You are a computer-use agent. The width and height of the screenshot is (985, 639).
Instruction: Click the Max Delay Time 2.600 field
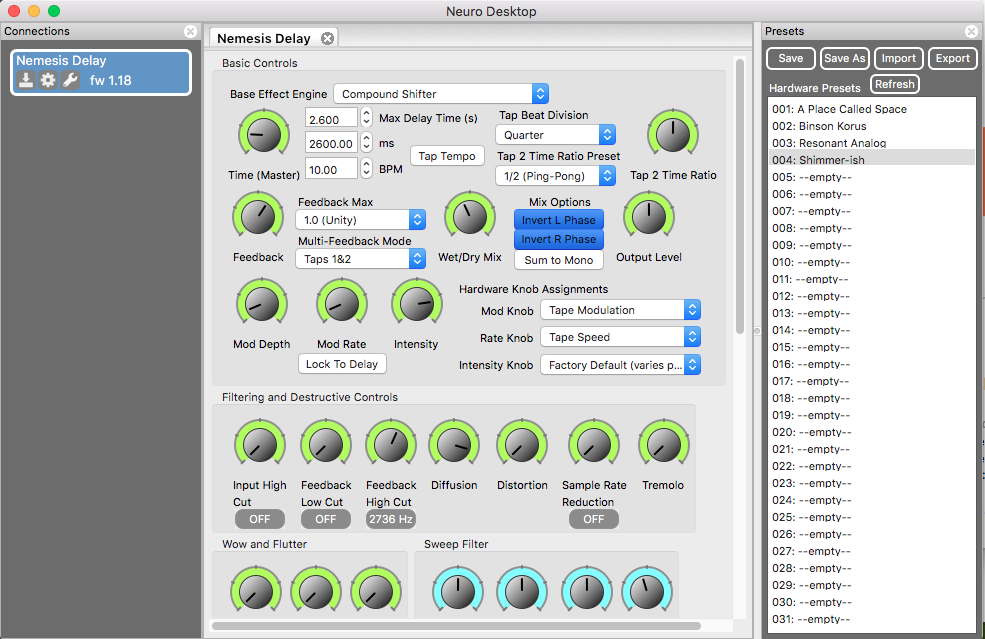pyautogui.click(x=332, y=119)
